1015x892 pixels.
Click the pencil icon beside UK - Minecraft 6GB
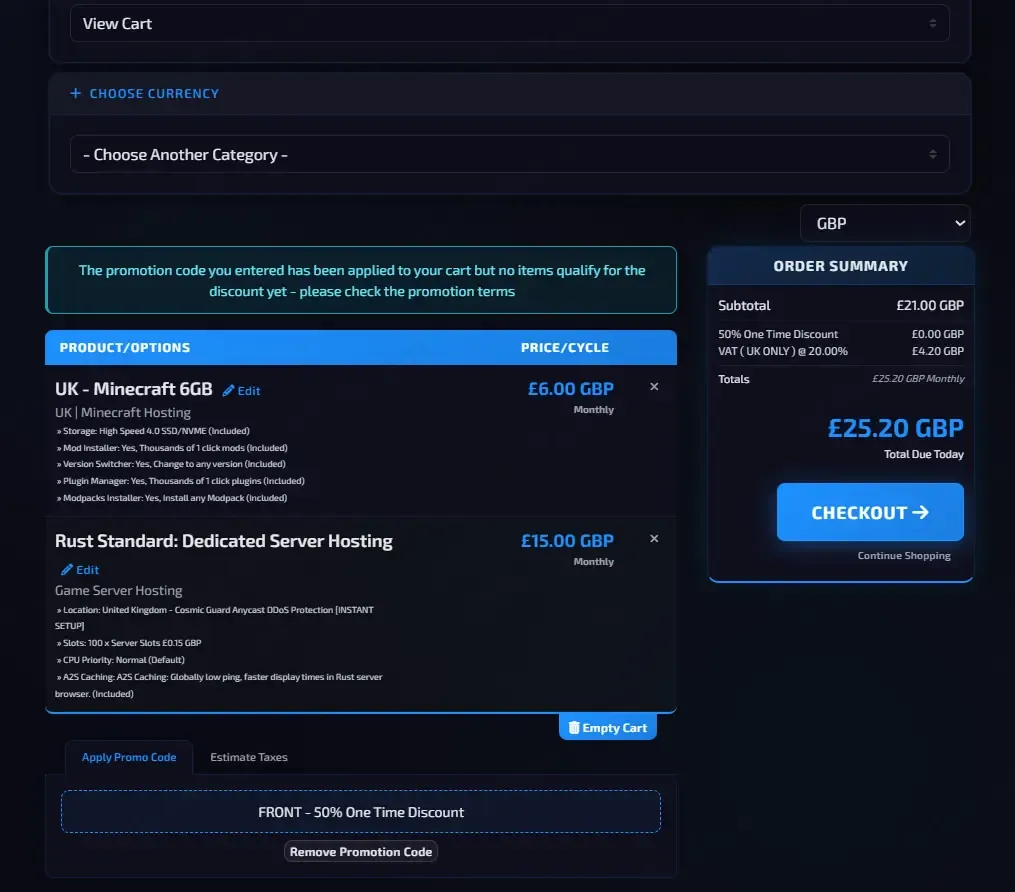click(228, 390)
